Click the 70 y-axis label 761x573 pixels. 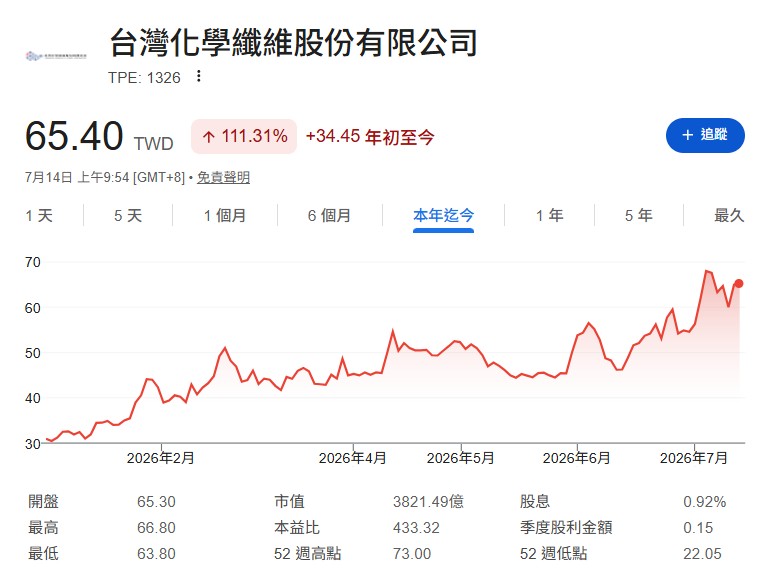(x=33, y=262)
